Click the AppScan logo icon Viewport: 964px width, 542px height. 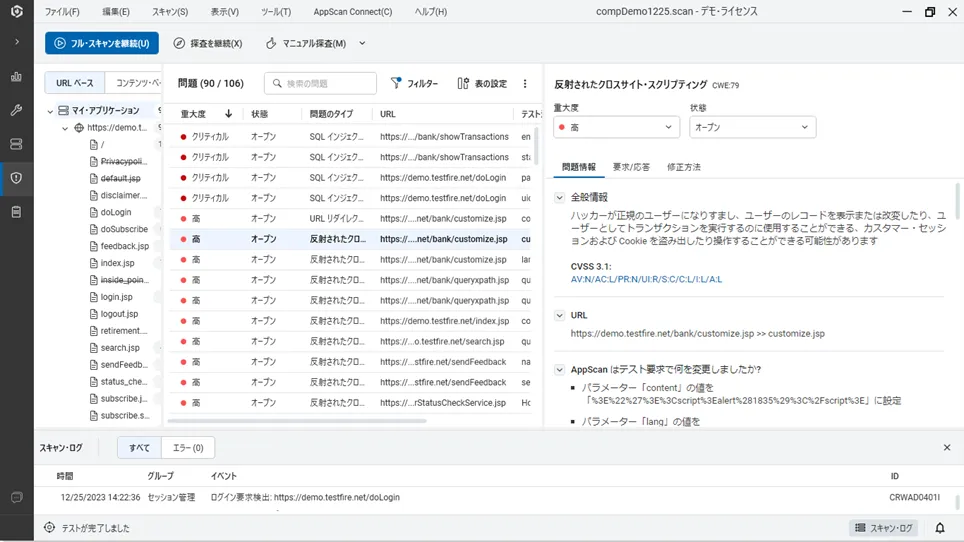pos(17,12)
